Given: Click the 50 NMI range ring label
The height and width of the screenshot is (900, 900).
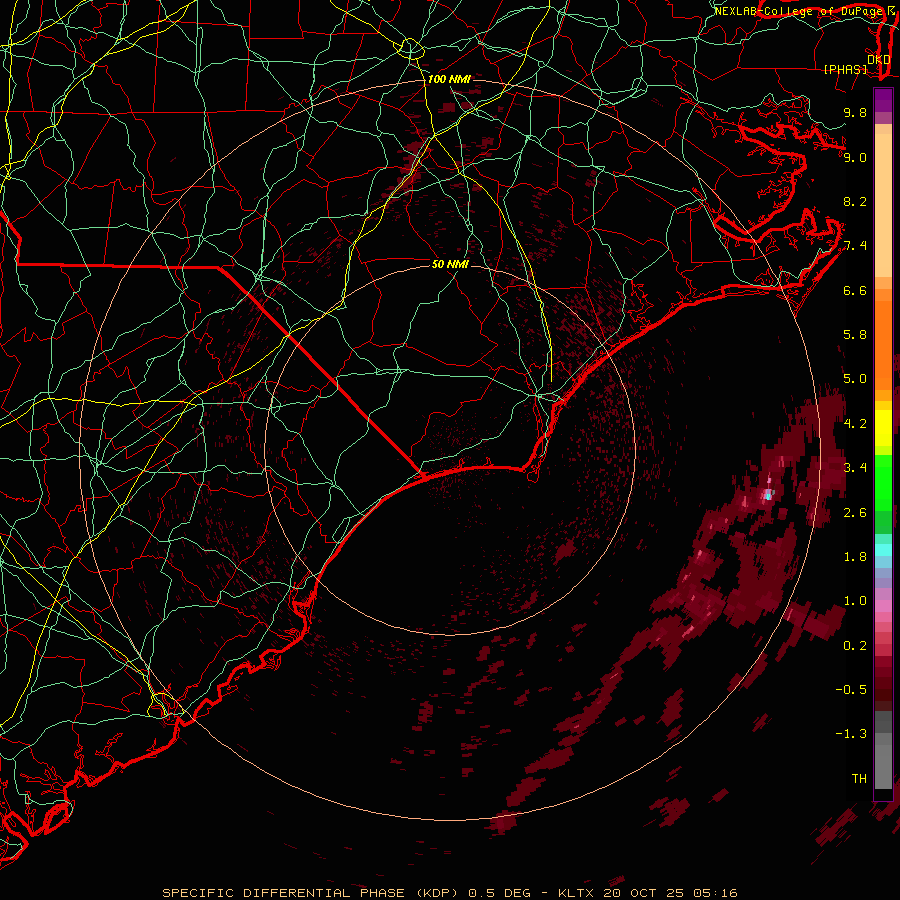Looking at the screenshot, I should (451, 264).
